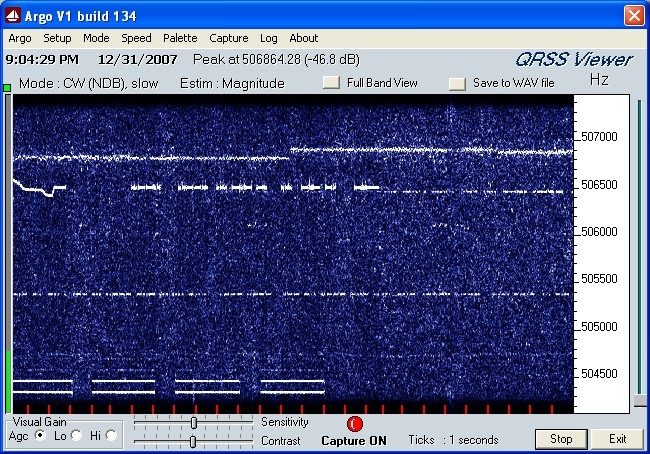Enable Save to WAV file
The height and width of the screenshot is (454, 650).
457,83
